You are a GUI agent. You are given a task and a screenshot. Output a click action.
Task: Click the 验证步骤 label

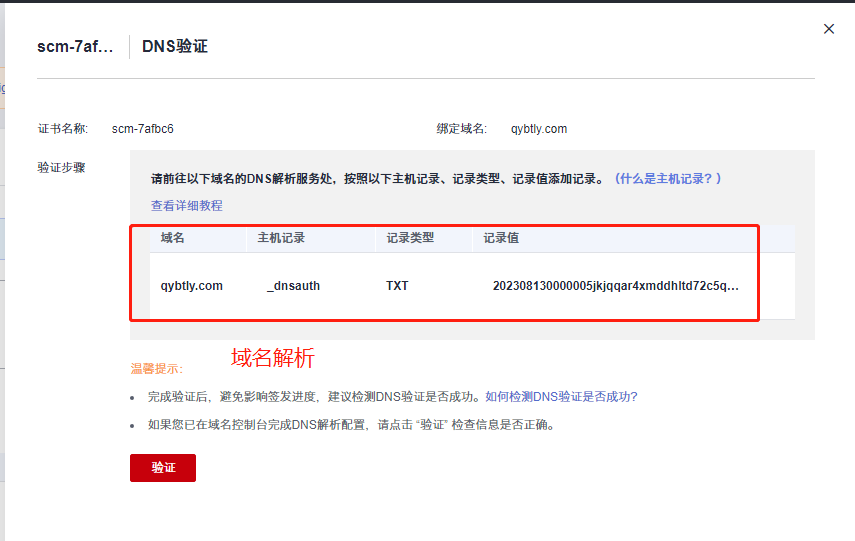tap(61, 167)
